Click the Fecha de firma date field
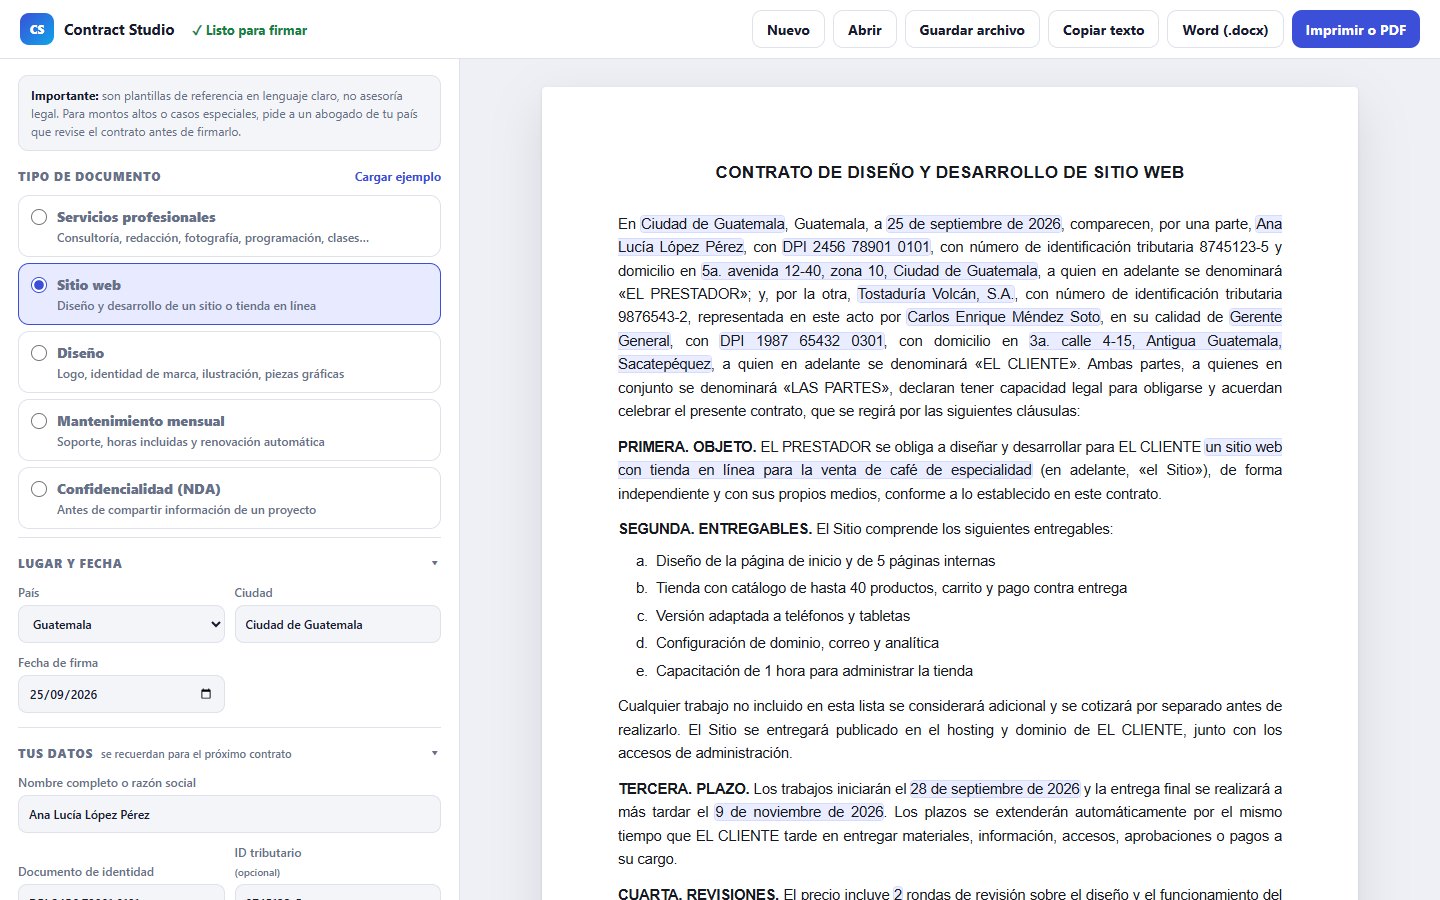Image resolution: width=1440 pixels, height=900 pixels. point(121,694)
